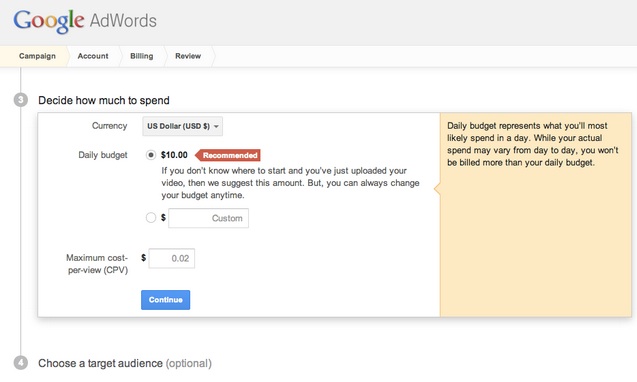Focus the Custom budget amount field

(208, 218)
